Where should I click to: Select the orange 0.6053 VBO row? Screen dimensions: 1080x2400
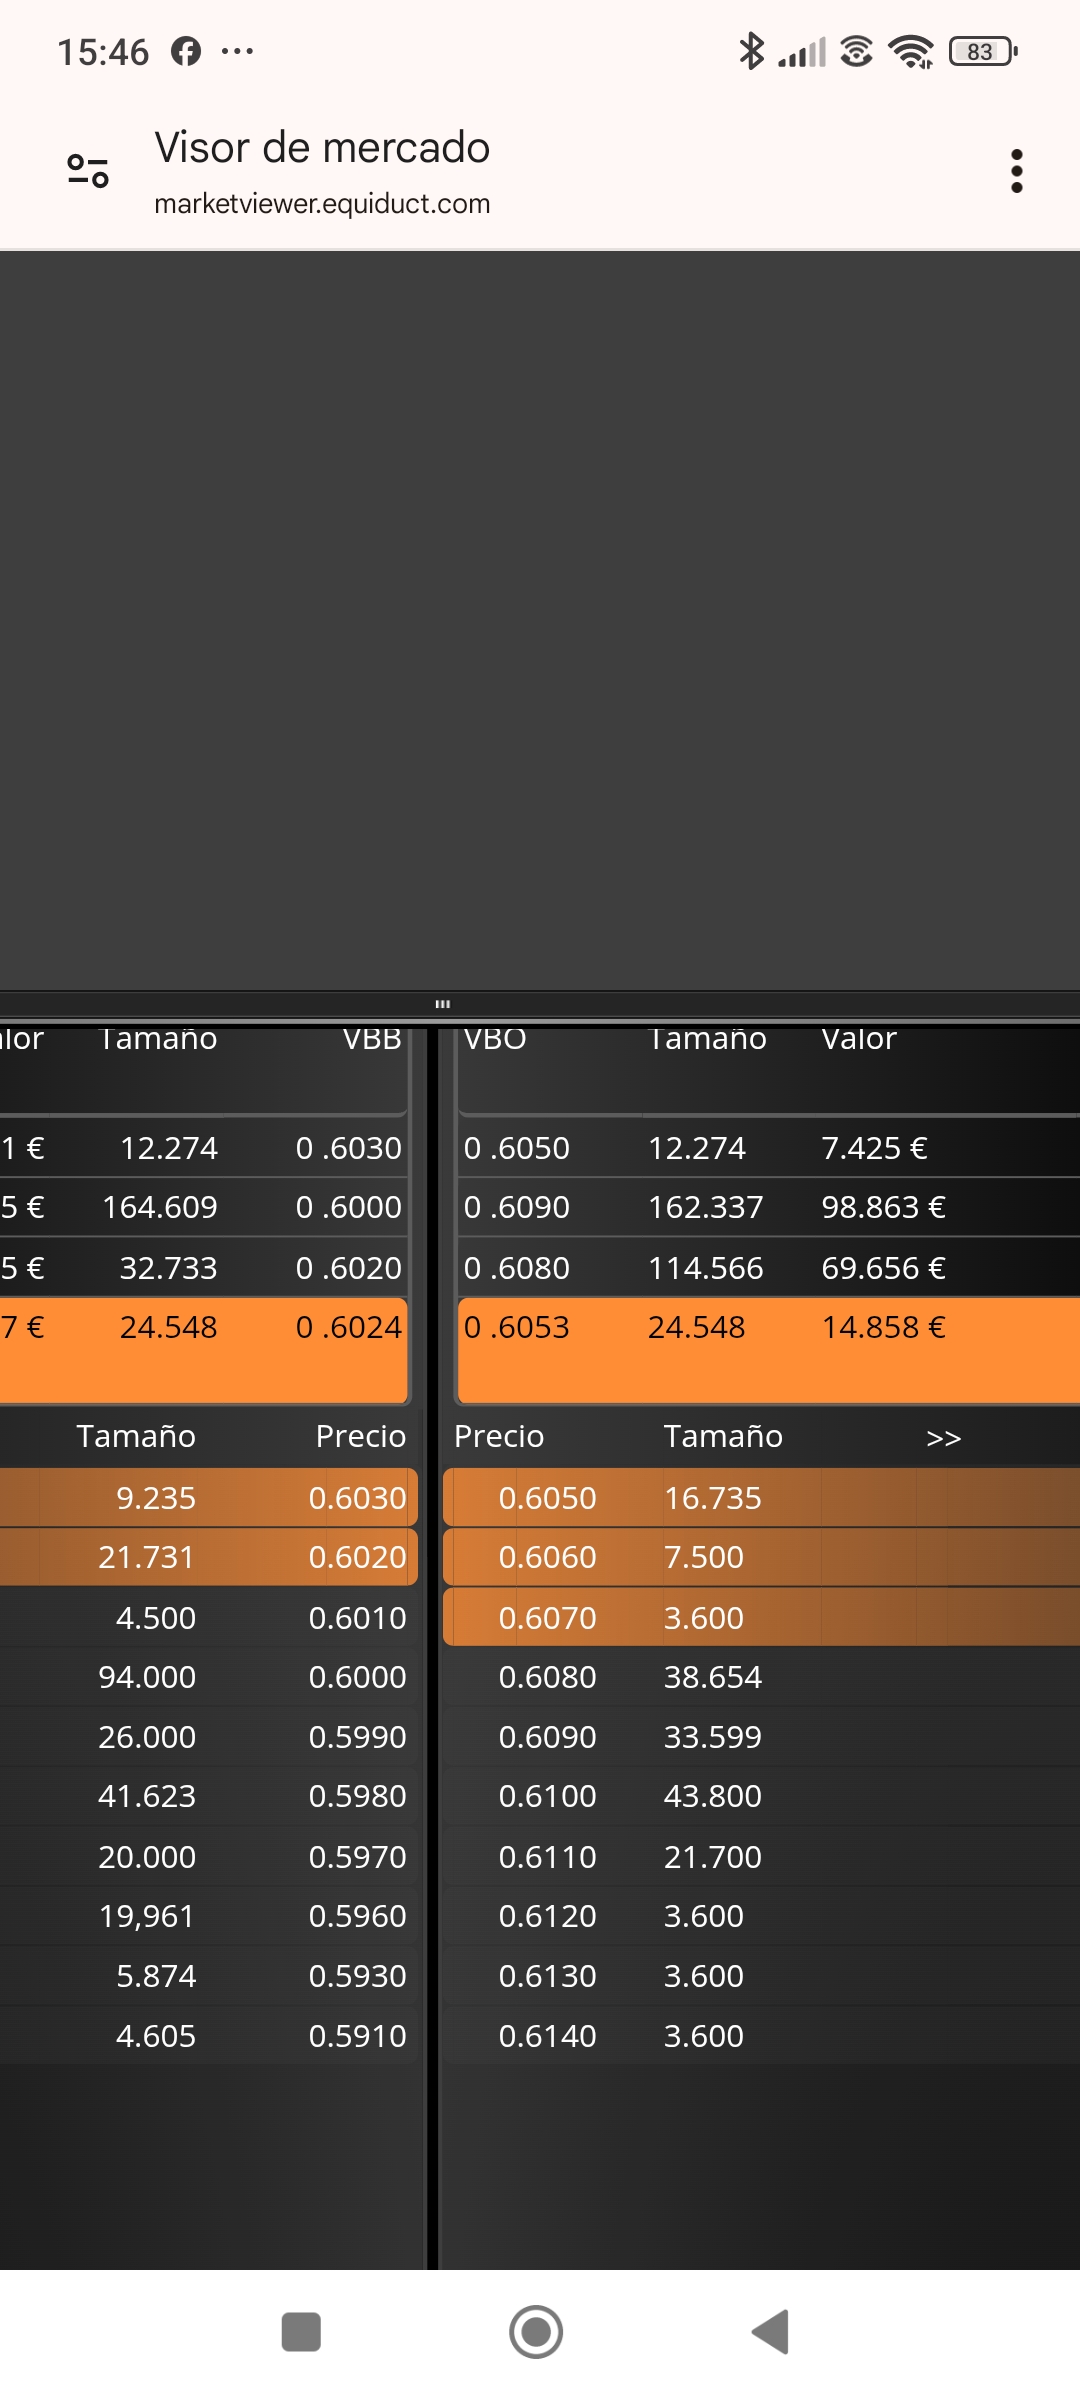pos(769,1350)
